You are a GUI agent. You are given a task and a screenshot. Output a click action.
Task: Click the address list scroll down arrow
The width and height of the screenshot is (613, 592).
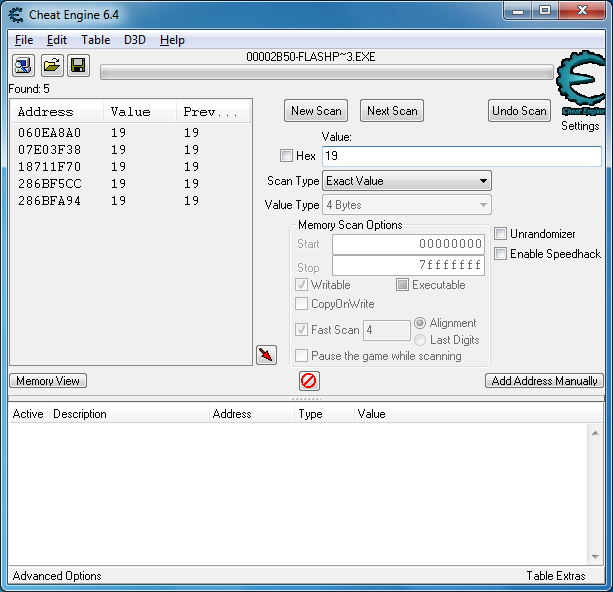point(595,556)
